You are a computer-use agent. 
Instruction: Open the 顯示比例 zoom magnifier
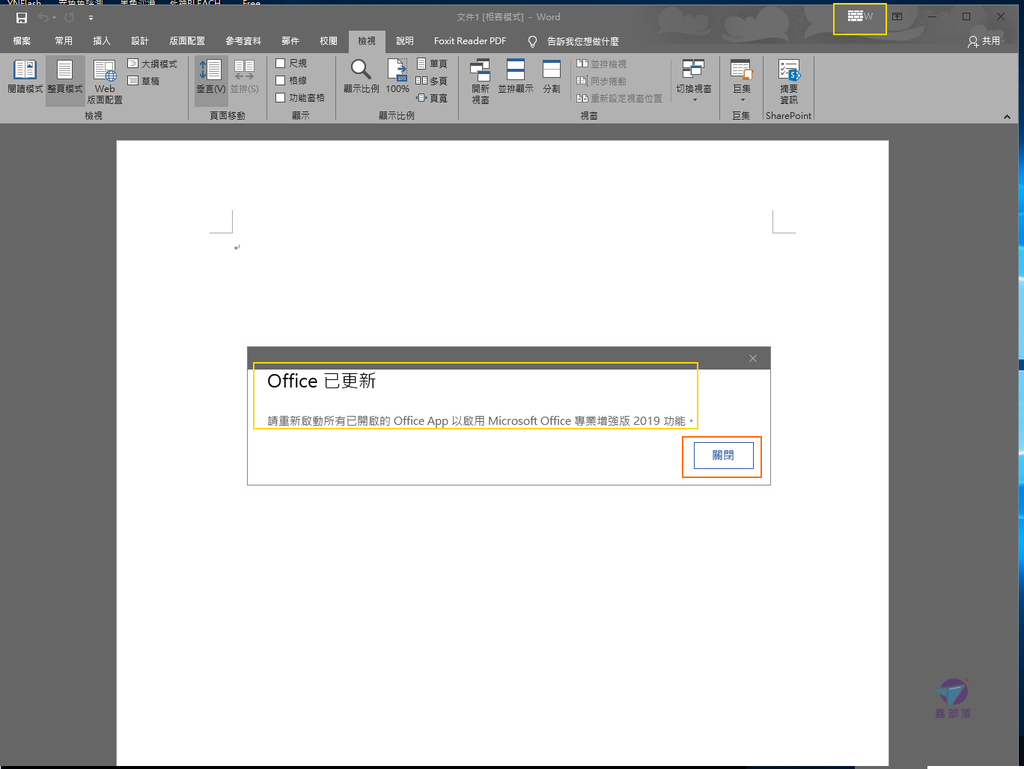[361, 70]
